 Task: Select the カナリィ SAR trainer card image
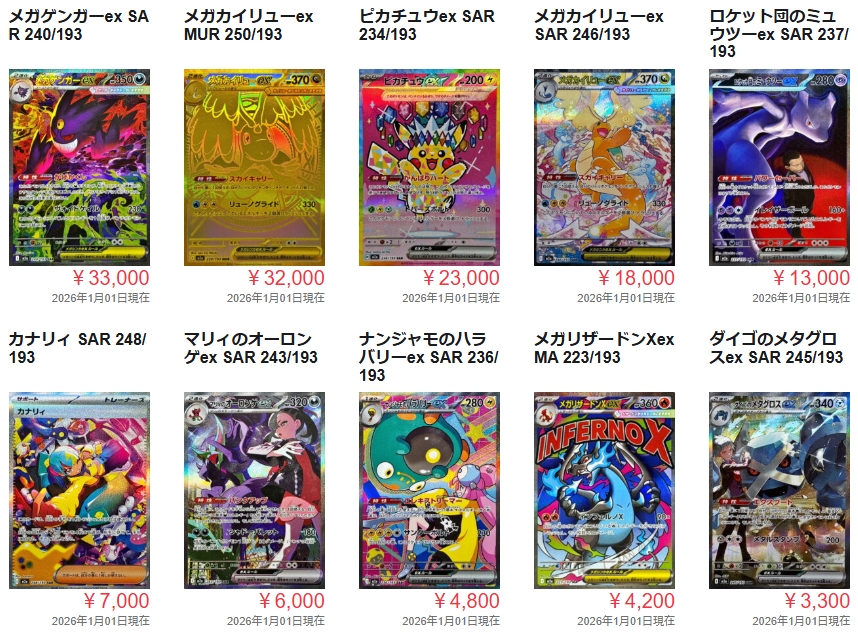tap(79, 490)
